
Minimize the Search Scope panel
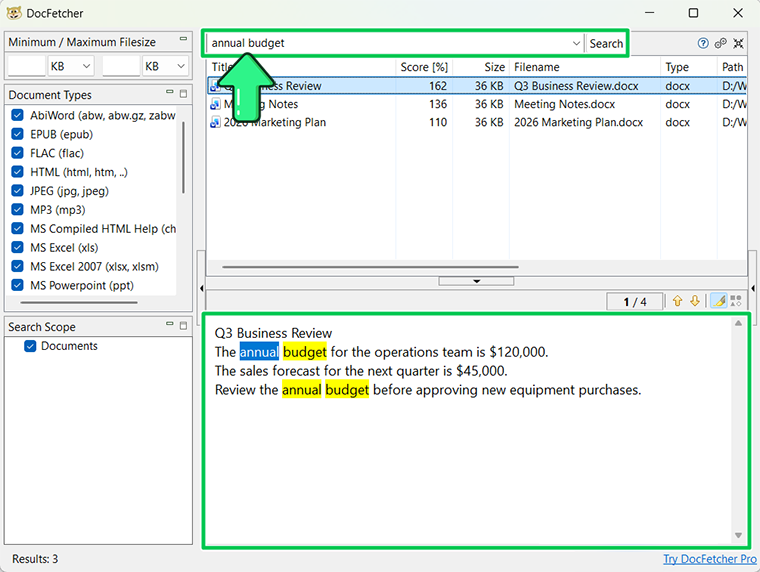point(170,323)
